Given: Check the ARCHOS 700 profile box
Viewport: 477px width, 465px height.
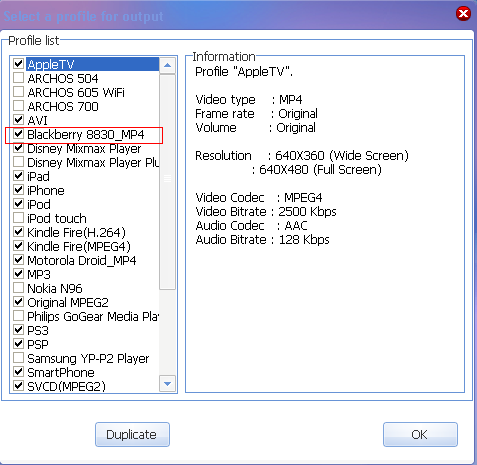Looking at the screenshot, I should click(x=18, y=106).
